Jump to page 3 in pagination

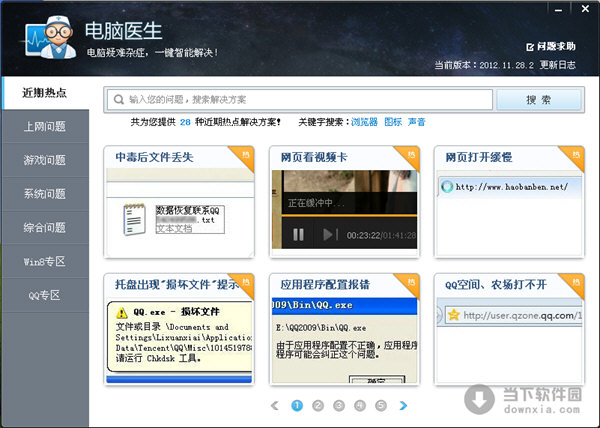coord(339,405)
